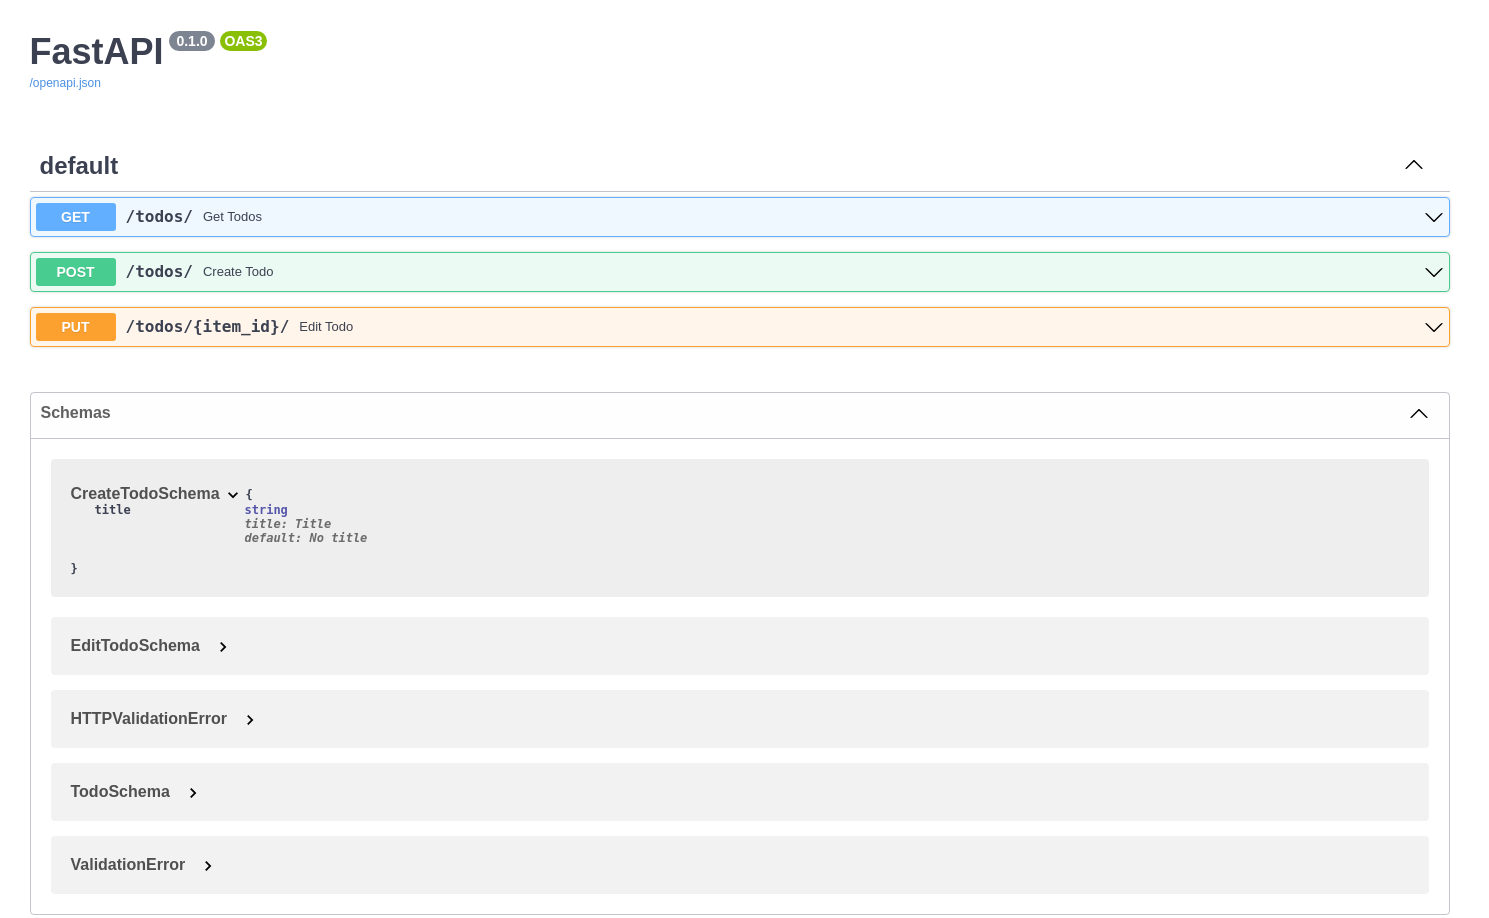Click the CreateTodoSchema model name
Screen dimensions: 1489x918
145,494
